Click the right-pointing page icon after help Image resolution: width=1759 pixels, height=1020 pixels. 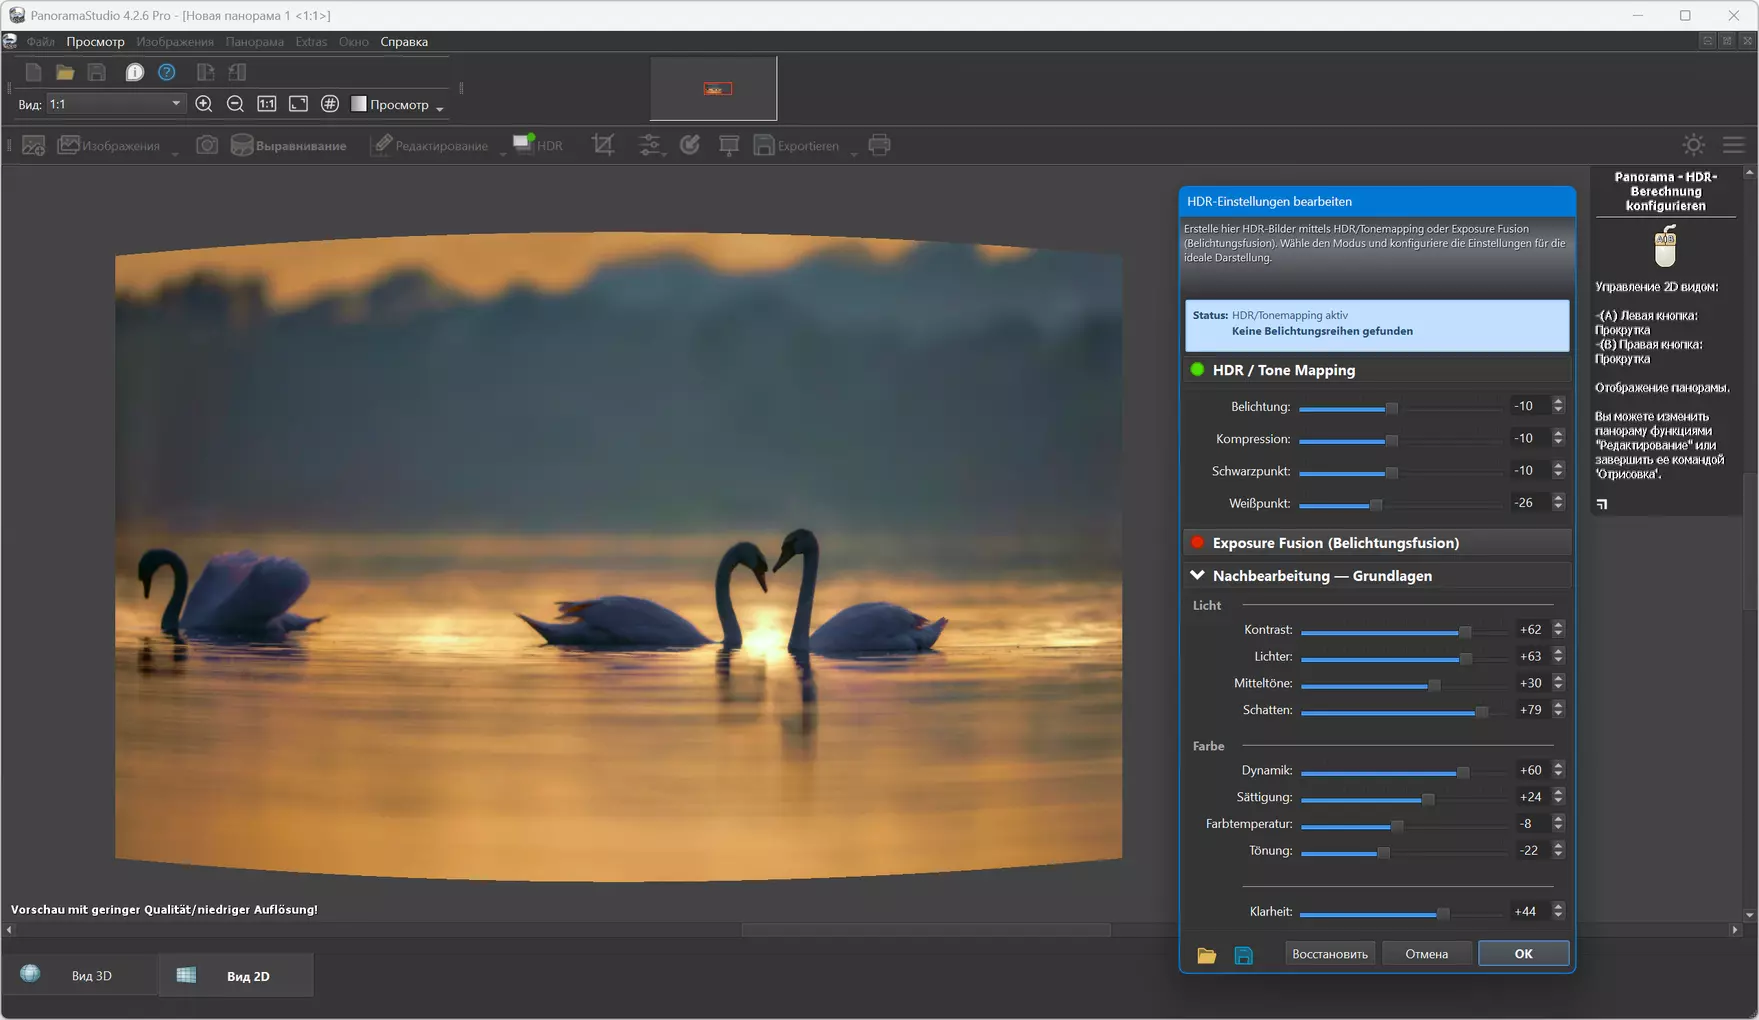(x=205, y=72)
